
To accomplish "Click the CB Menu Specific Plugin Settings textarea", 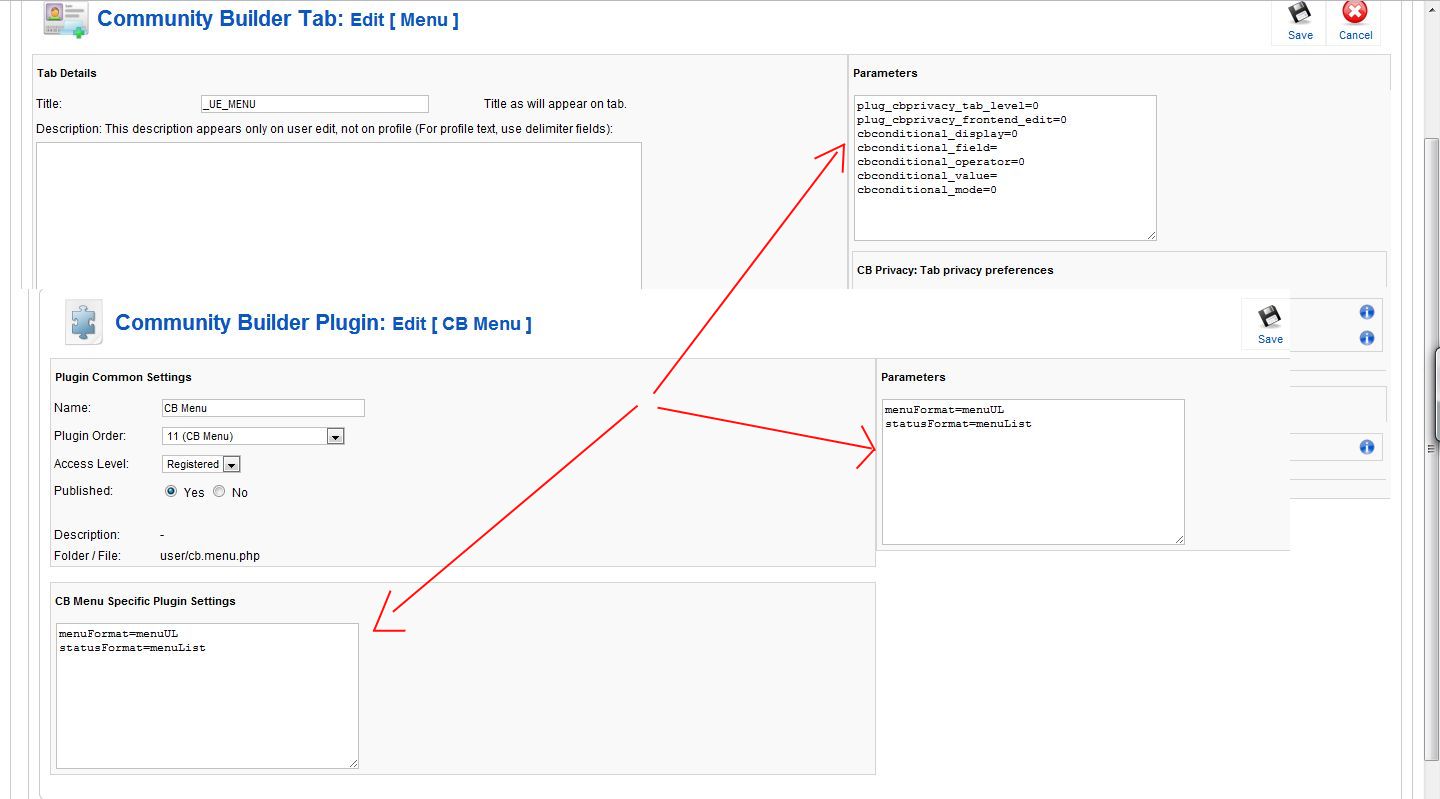I will 207,696.
